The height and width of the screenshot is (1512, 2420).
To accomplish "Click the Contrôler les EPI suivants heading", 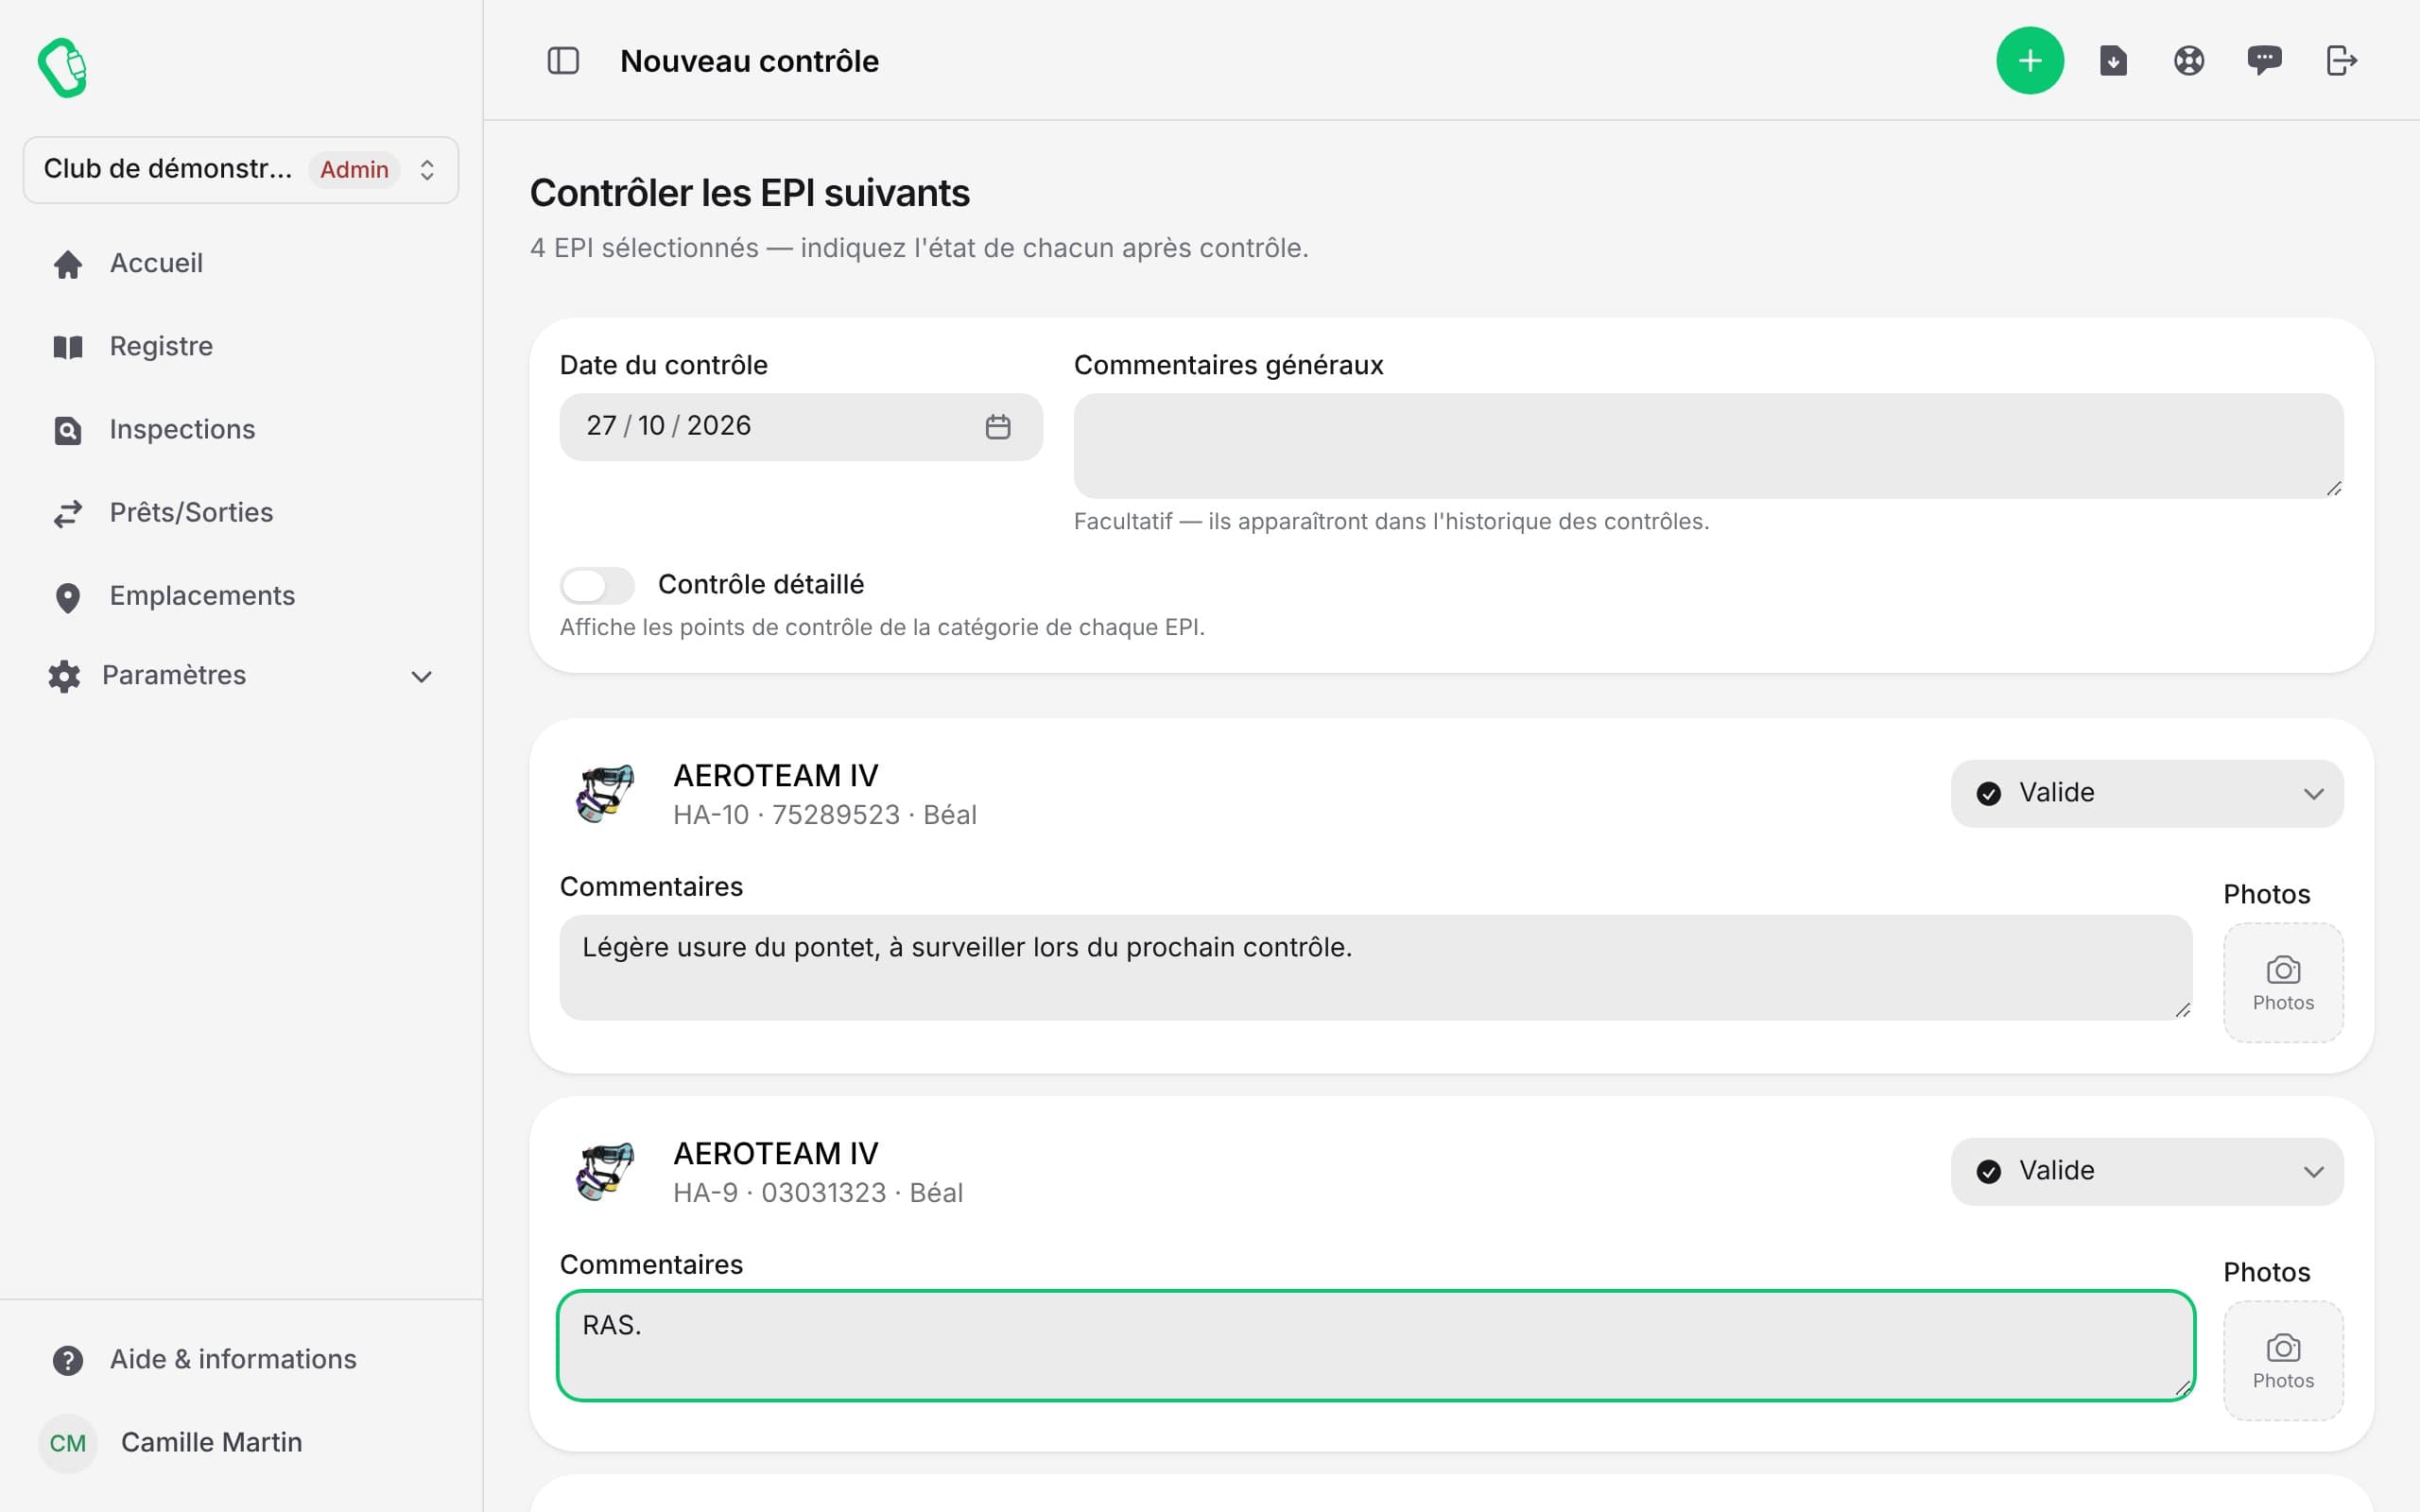I will (x=749, y=193).
